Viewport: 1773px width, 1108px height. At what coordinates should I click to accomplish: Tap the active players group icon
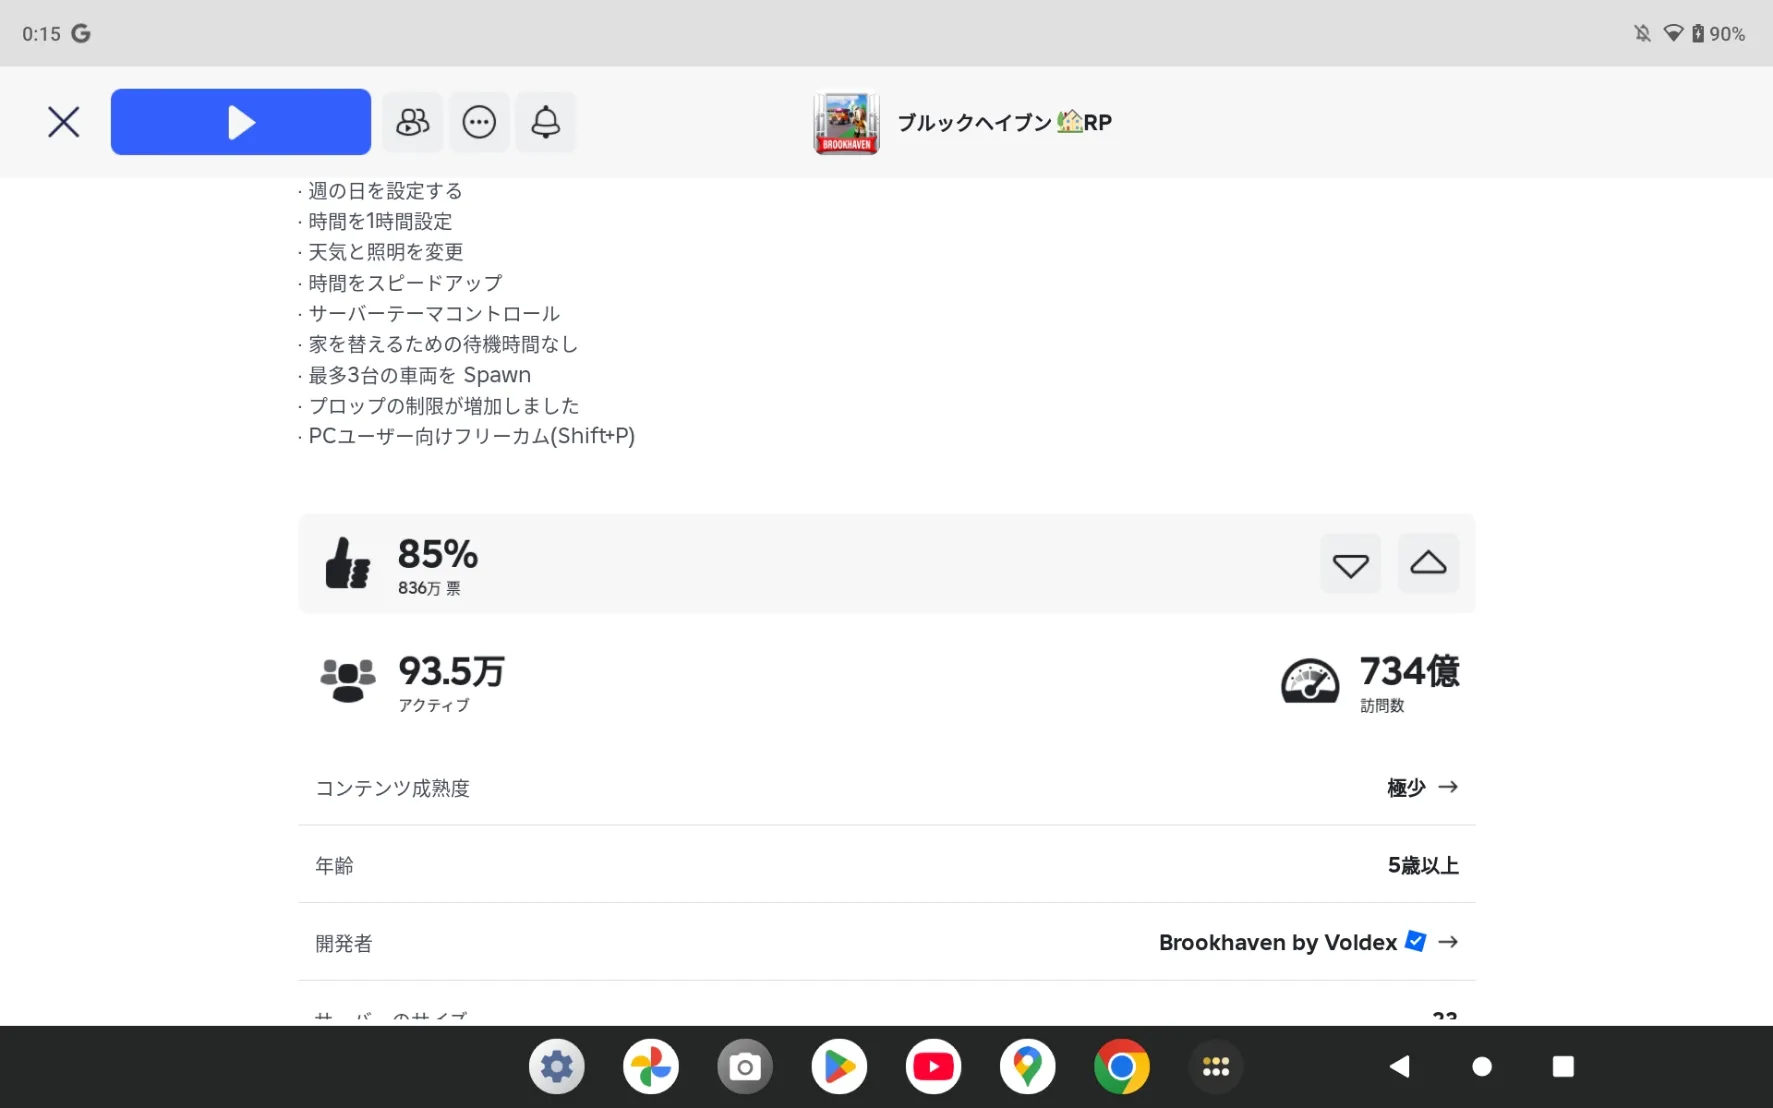348,680
